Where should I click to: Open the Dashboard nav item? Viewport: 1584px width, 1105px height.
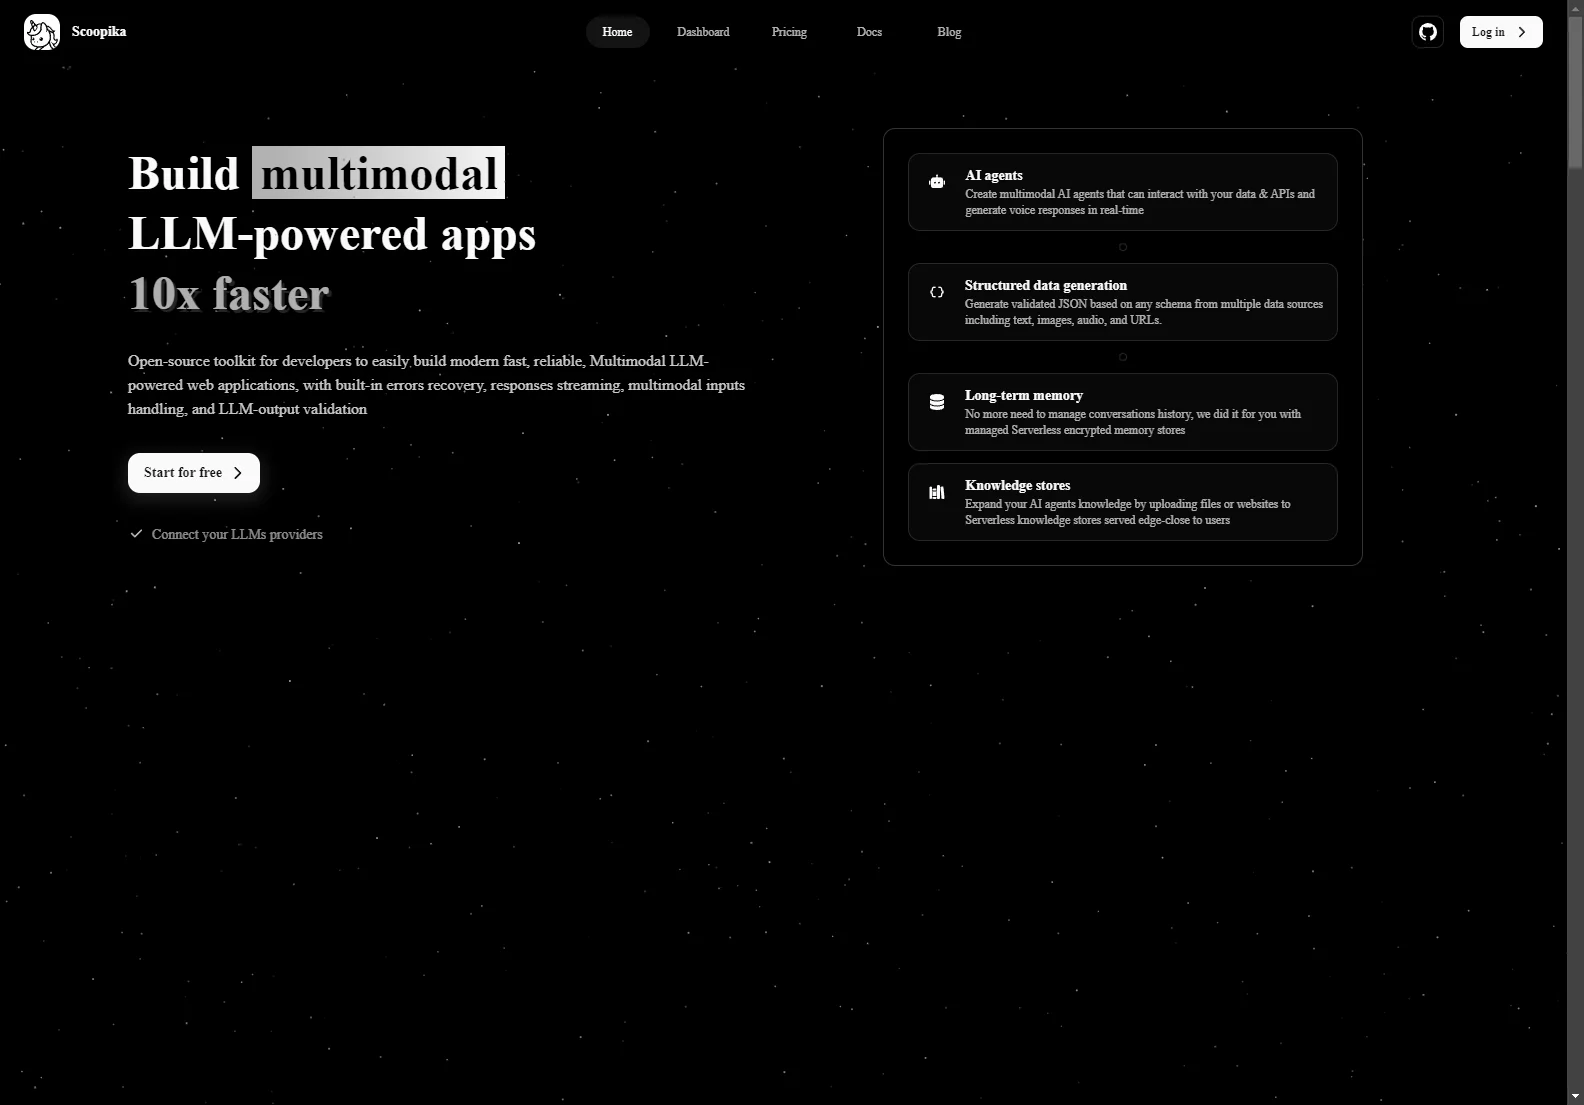tap(703, 32)
